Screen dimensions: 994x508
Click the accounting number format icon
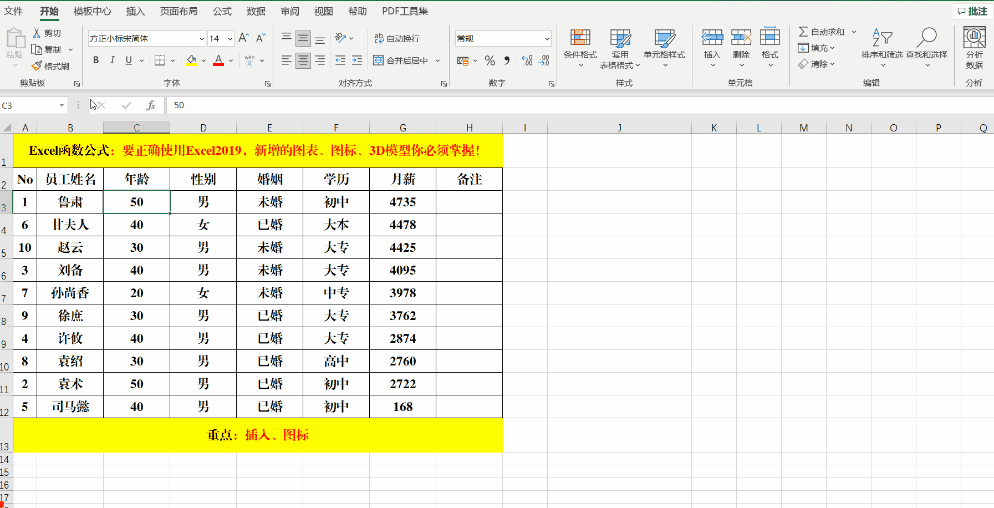pos(463,60)
